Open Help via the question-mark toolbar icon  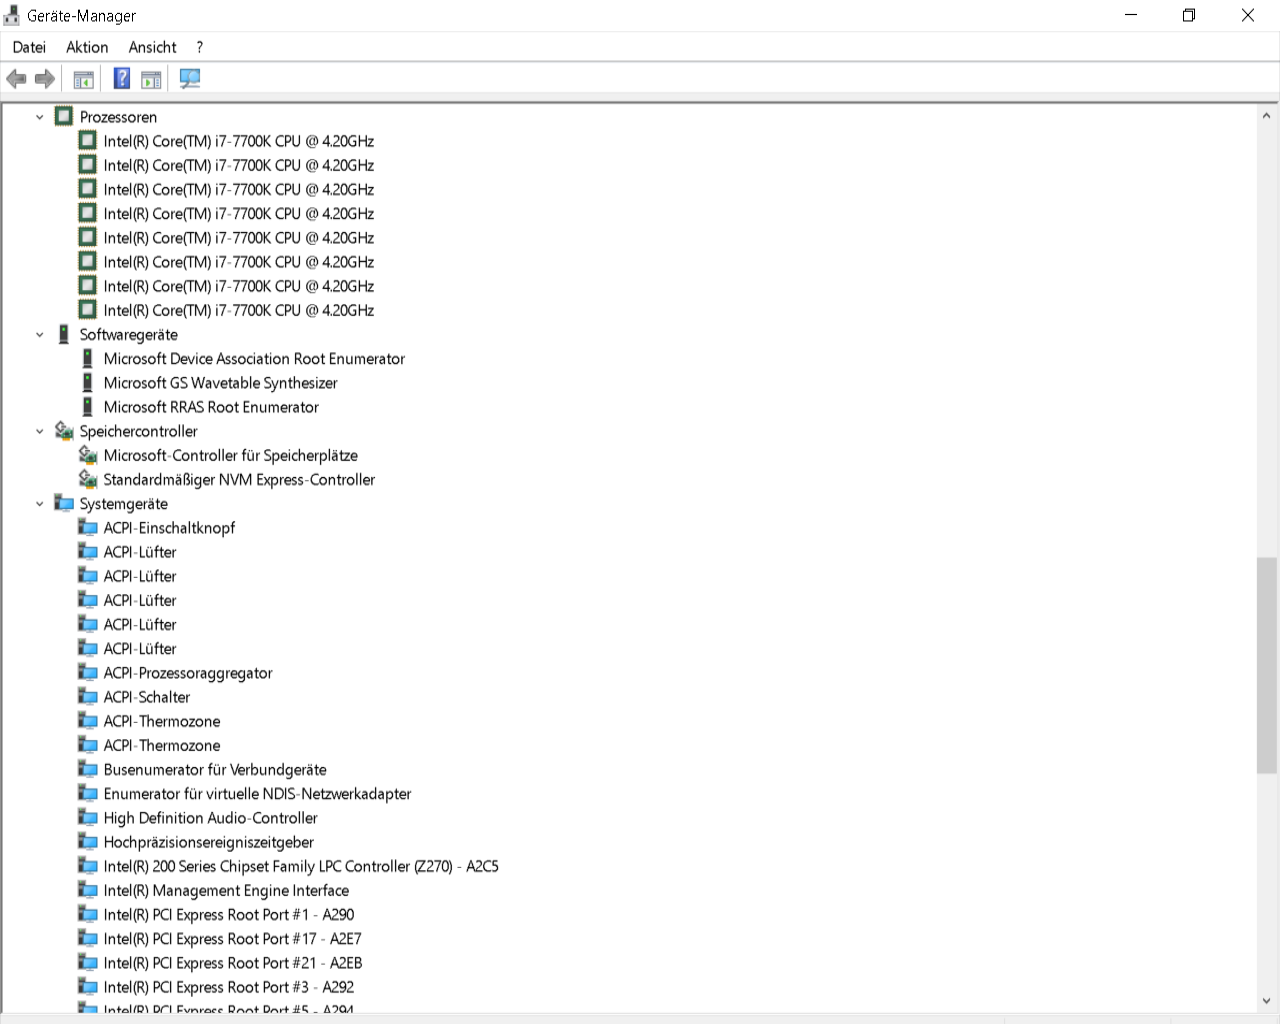tap(122, 79)
